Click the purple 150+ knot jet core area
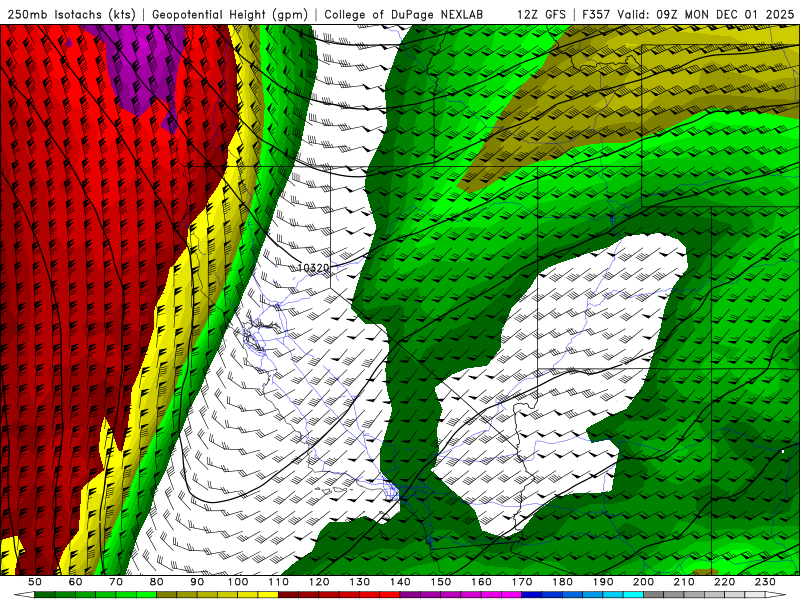 [x=145, y=66]
